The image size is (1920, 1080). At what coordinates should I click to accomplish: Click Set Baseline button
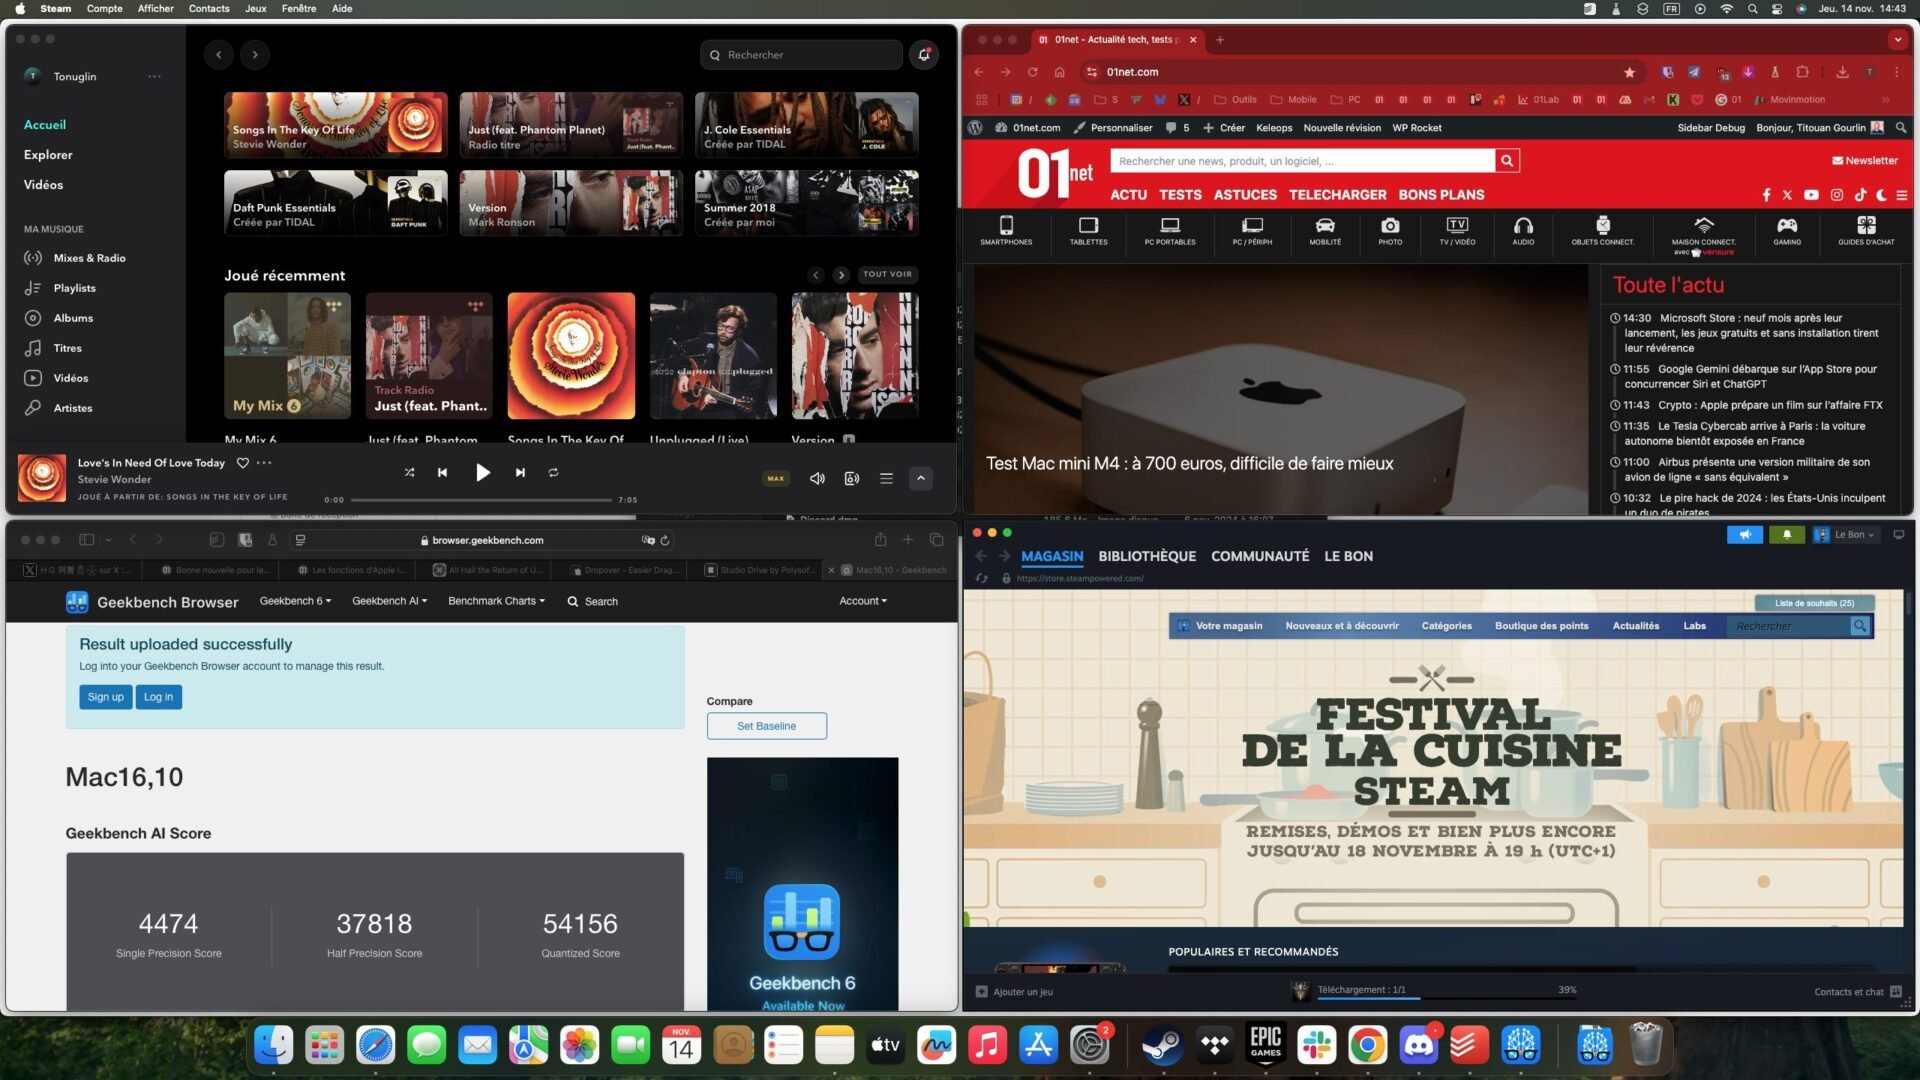(766, 726)
